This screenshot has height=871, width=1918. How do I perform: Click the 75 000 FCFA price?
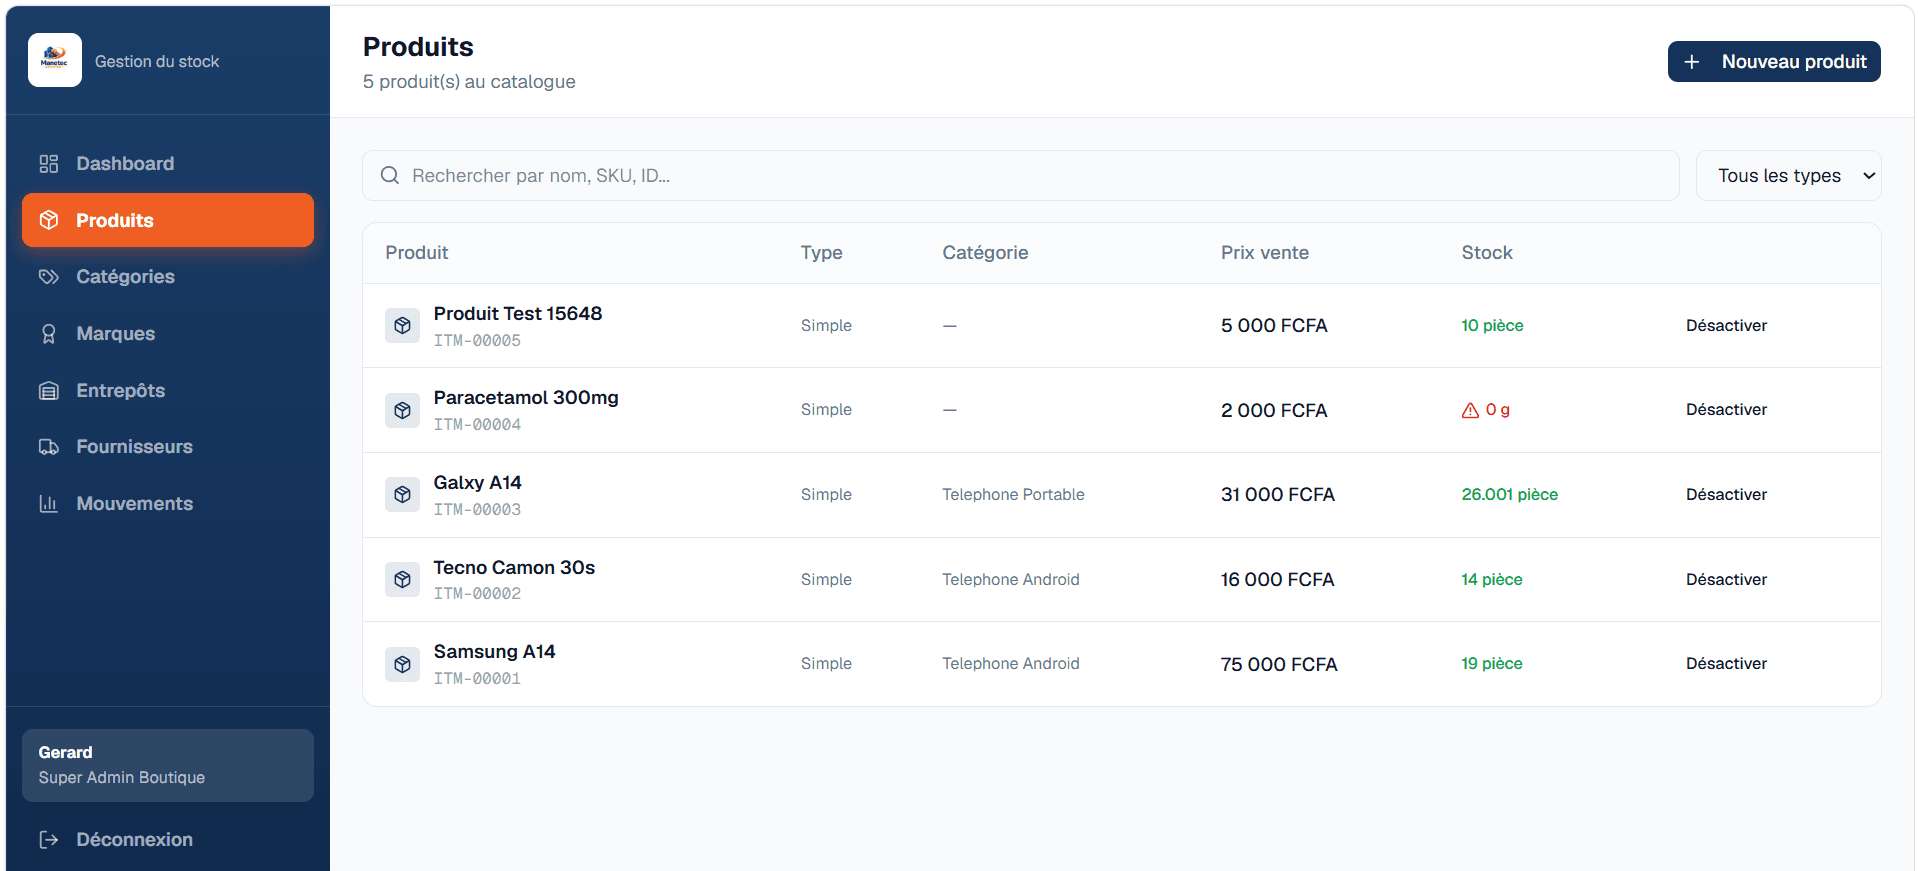coord(1279,665)
